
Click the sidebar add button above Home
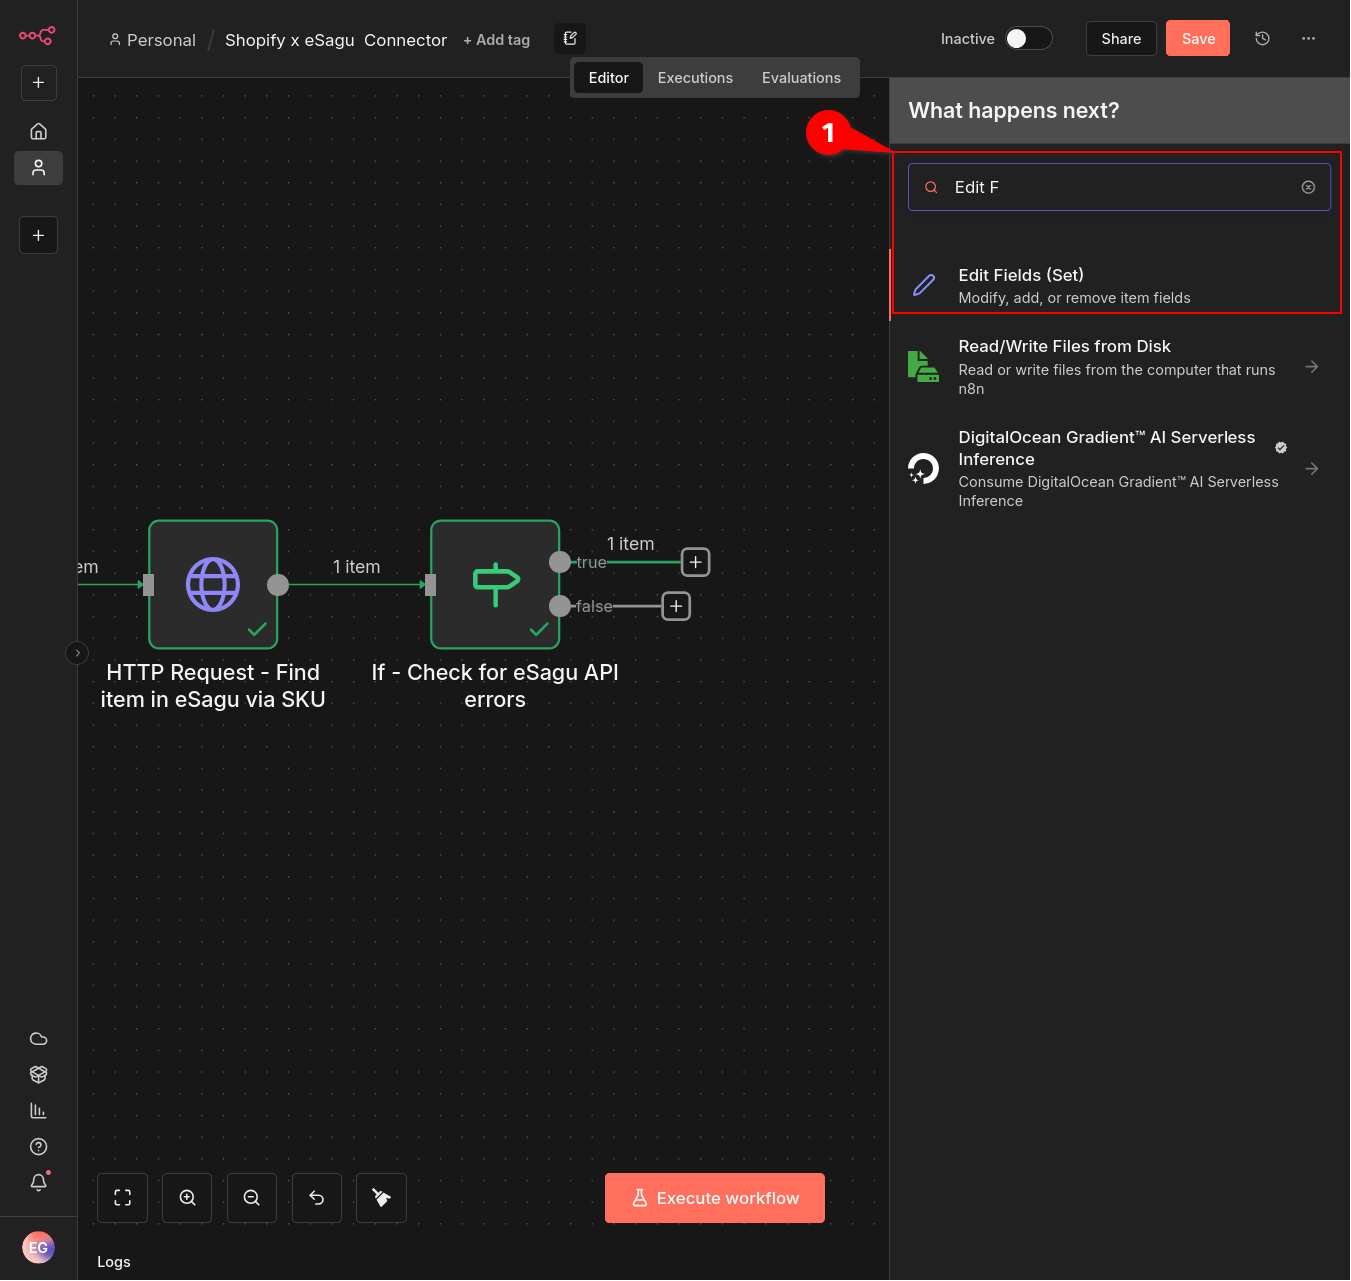point(39,83)
